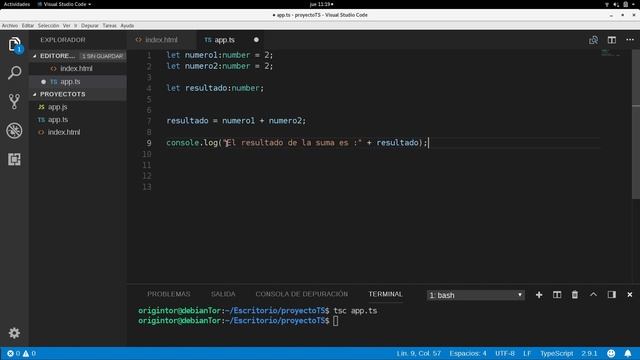Open the system clock in top bar

[x=321, y=4]
